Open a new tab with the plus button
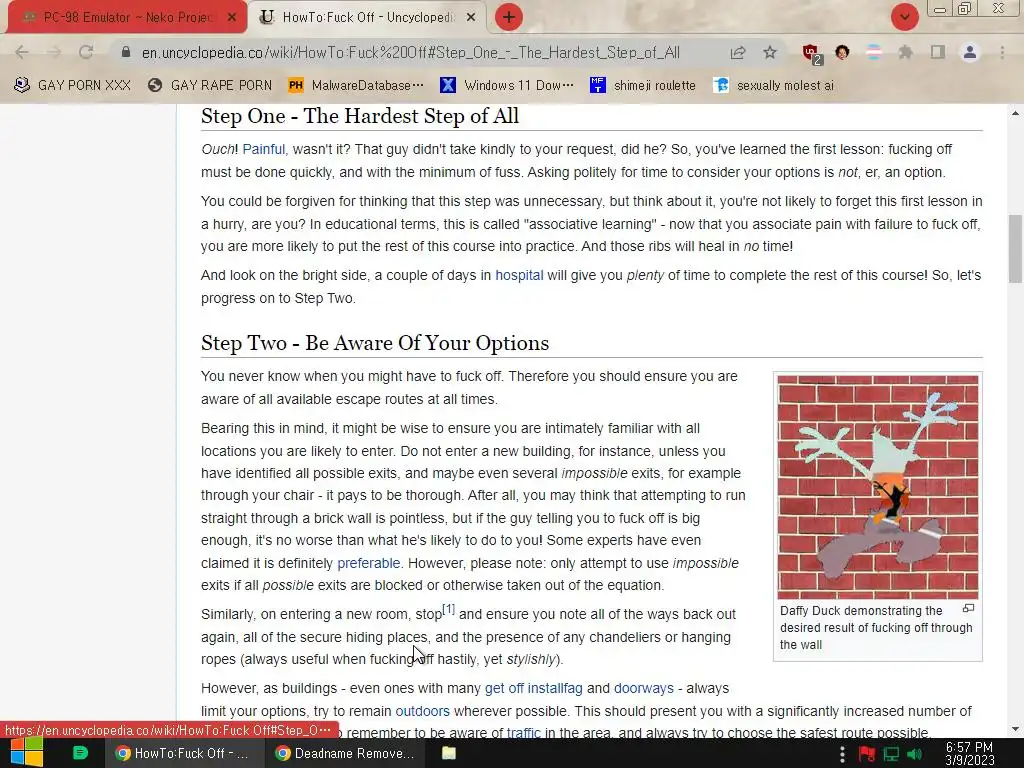This screenshot has height=768, width=1024. tap(509, 17)
